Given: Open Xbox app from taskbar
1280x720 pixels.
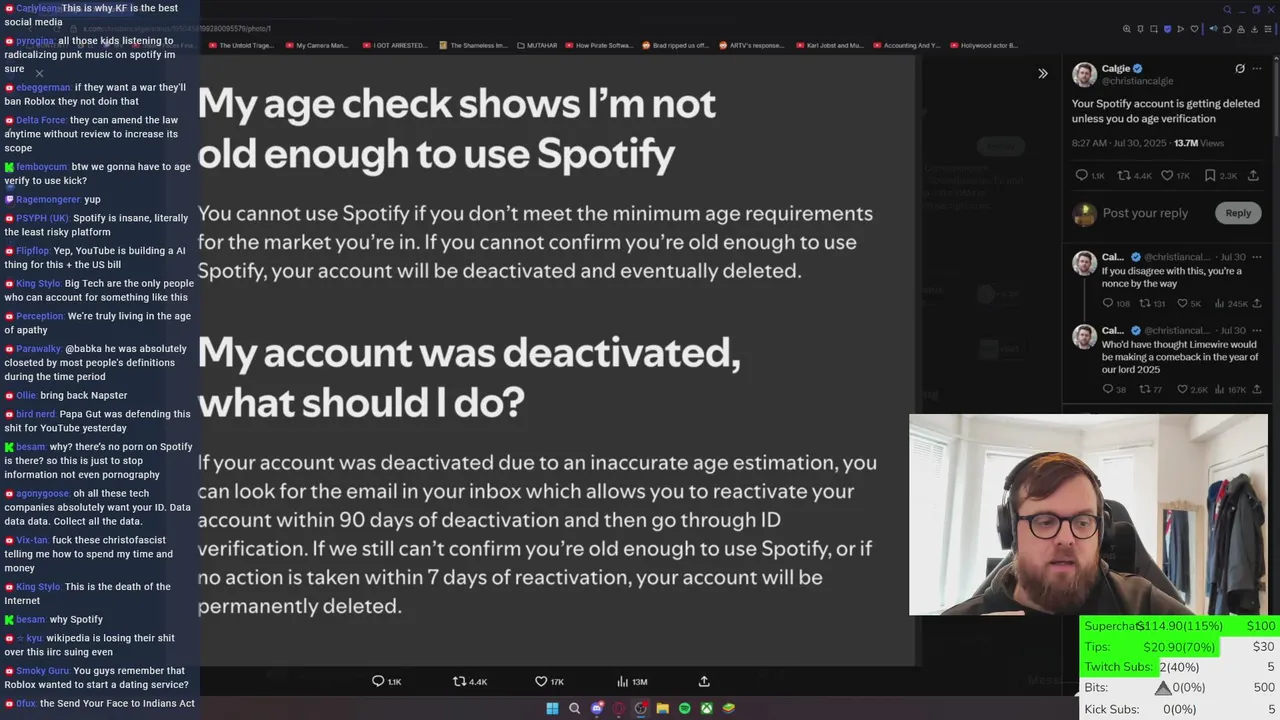Looking at the screenshot, I should tap(707, 708).
